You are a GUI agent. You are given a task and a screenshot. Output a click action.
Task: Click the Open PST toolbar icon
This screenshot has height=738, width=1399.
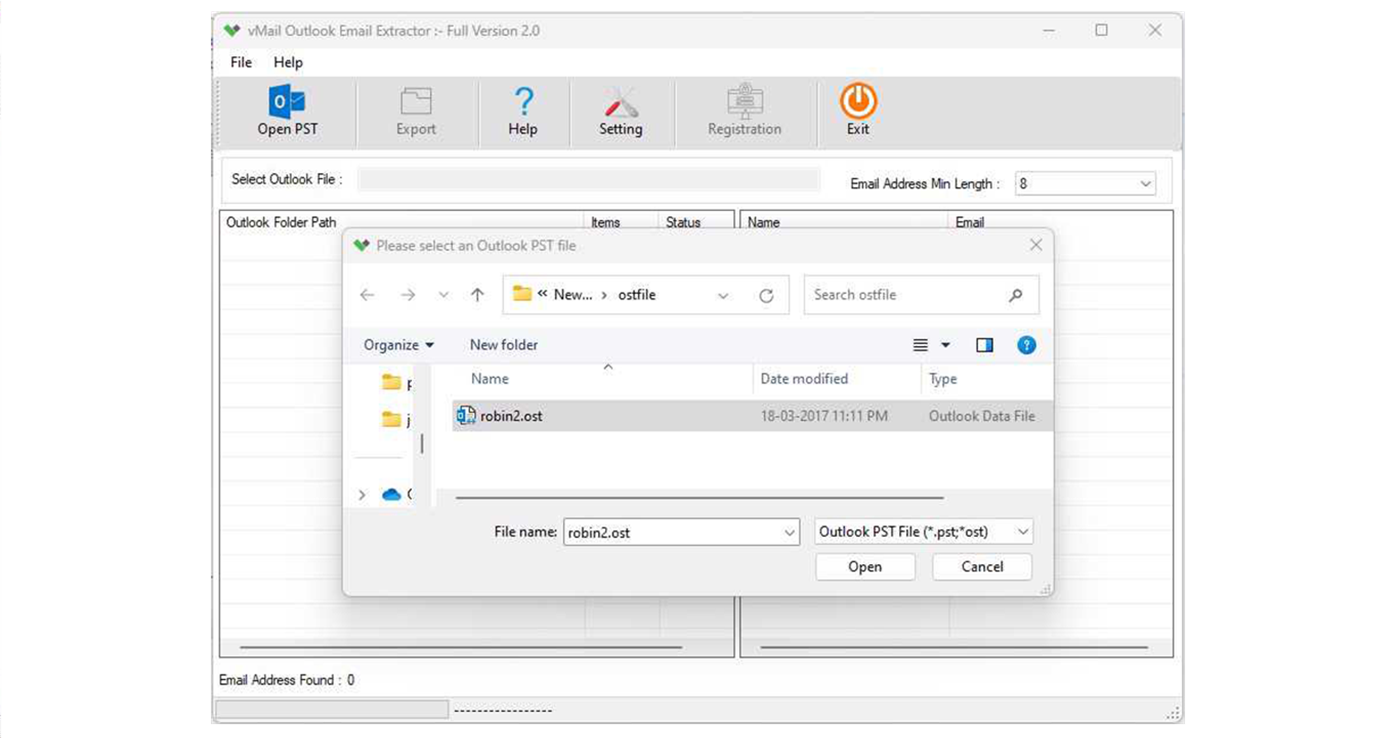click(287, 101)
